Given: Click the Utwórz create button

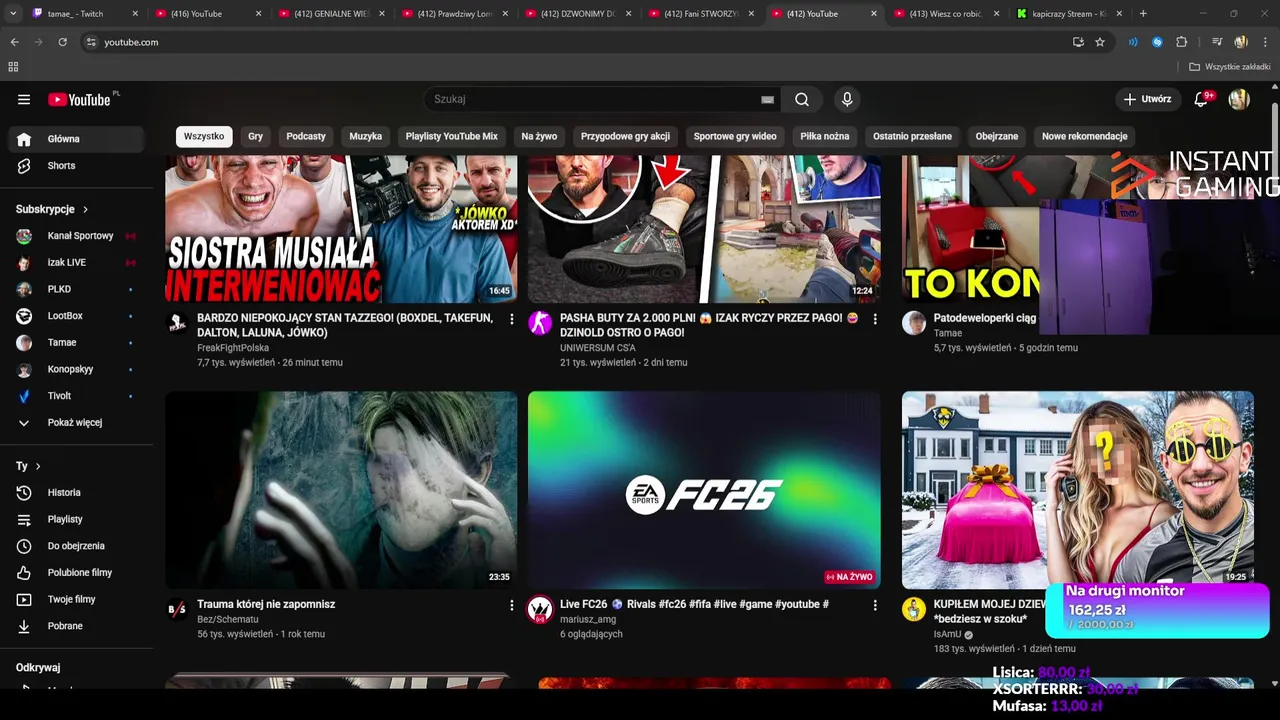Looking at the screenshot, I should click(1147, 99).
